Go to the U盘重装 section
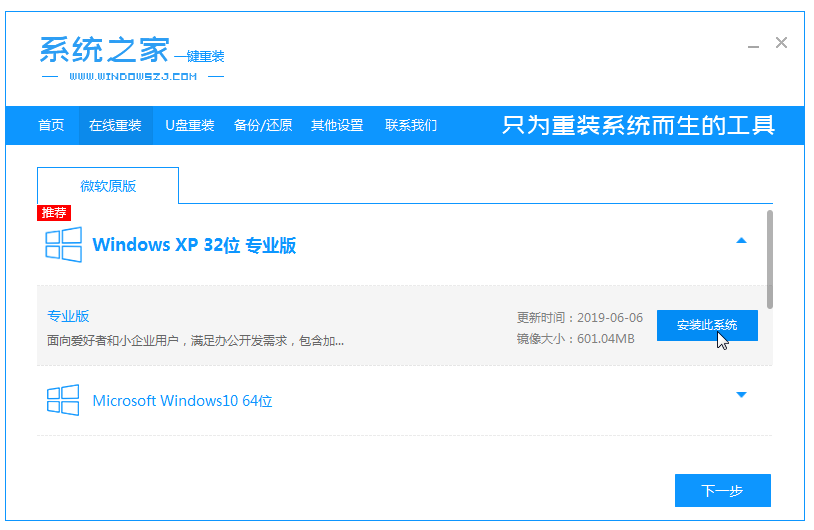The image size is (814, 530). click(189, 125)
